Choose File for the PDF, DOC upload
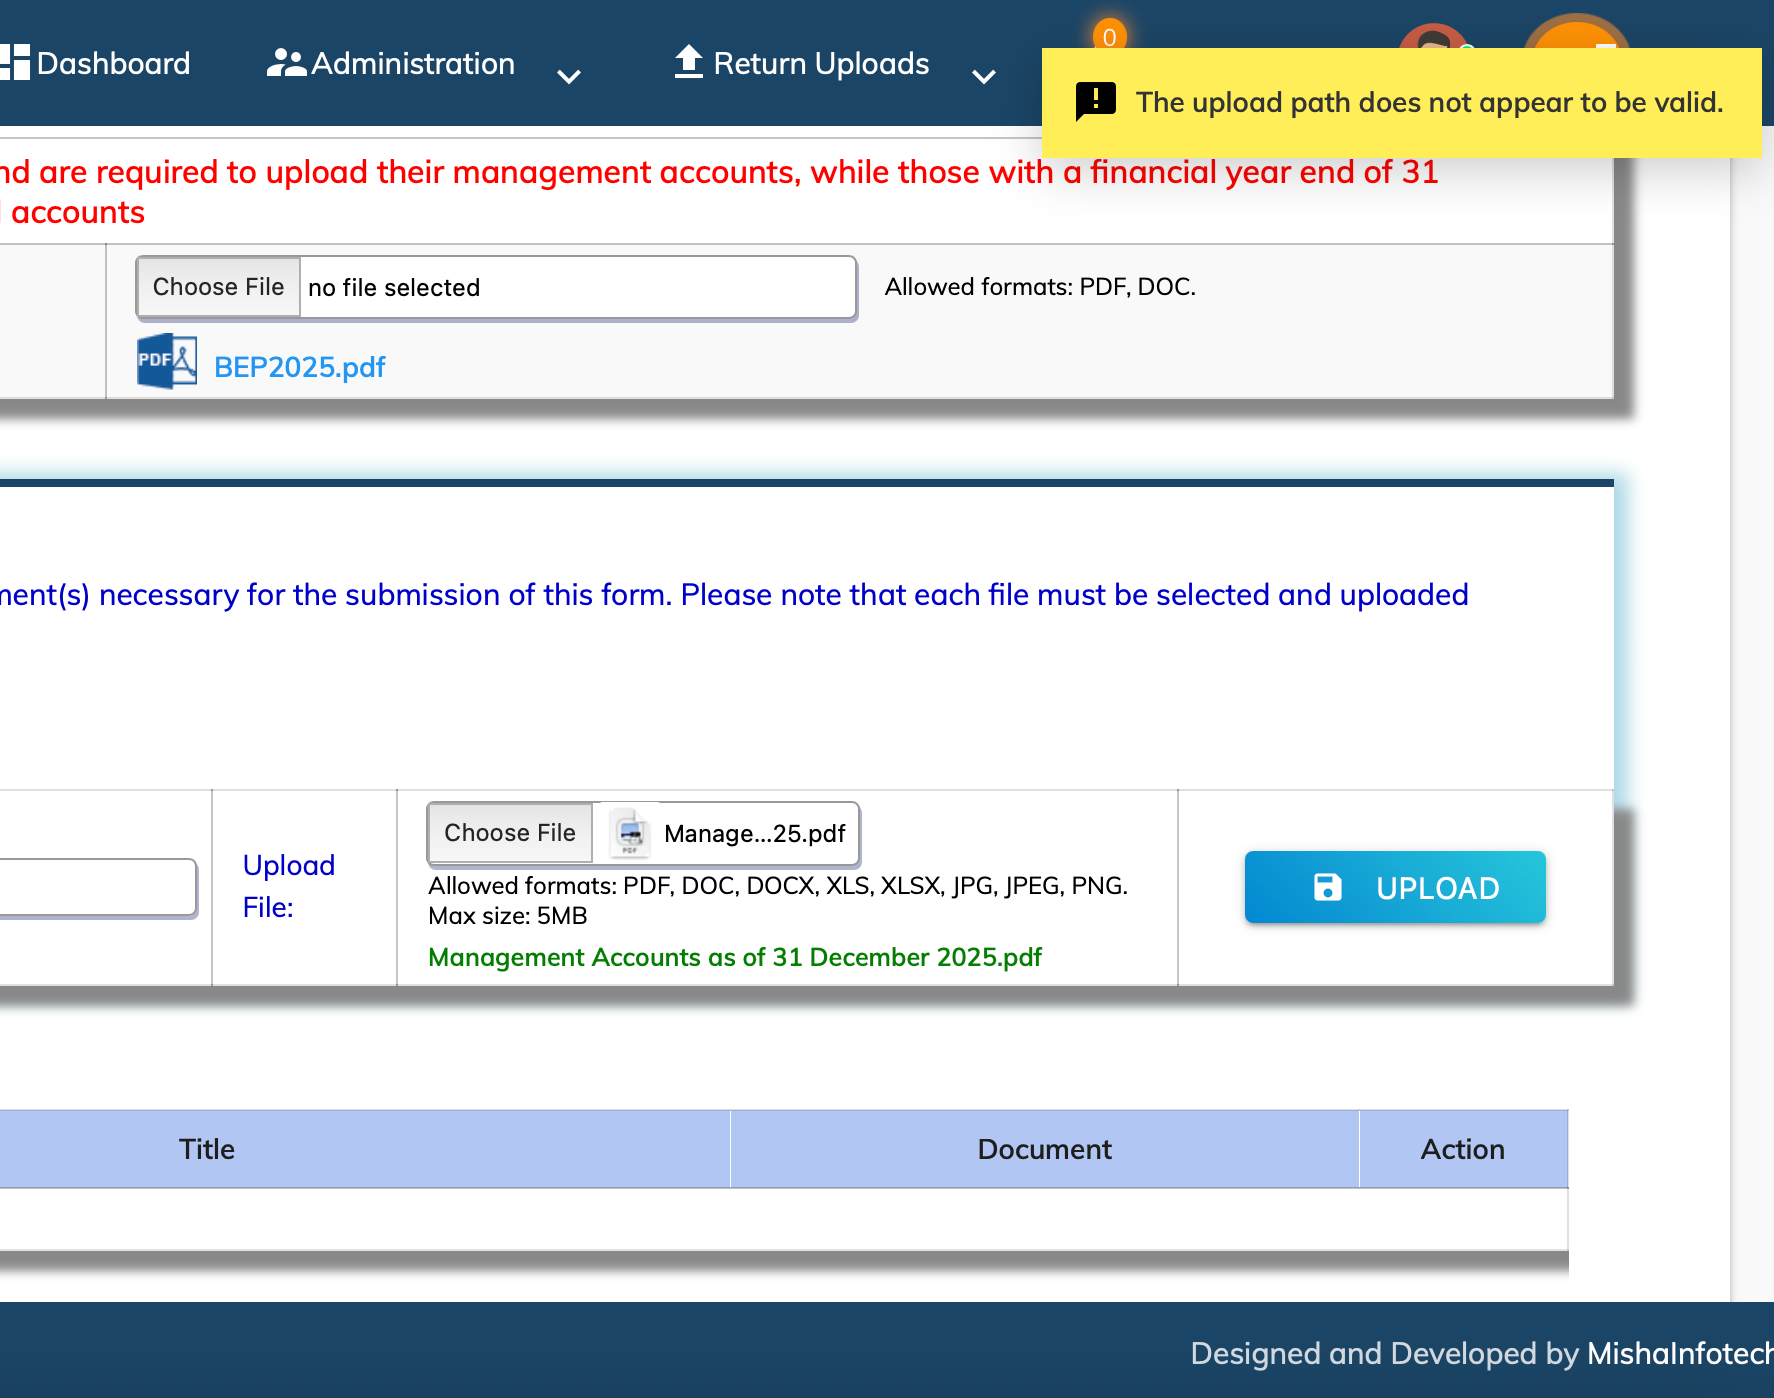The width and height of the screenshot is (1774, 1398). point(218,287)
